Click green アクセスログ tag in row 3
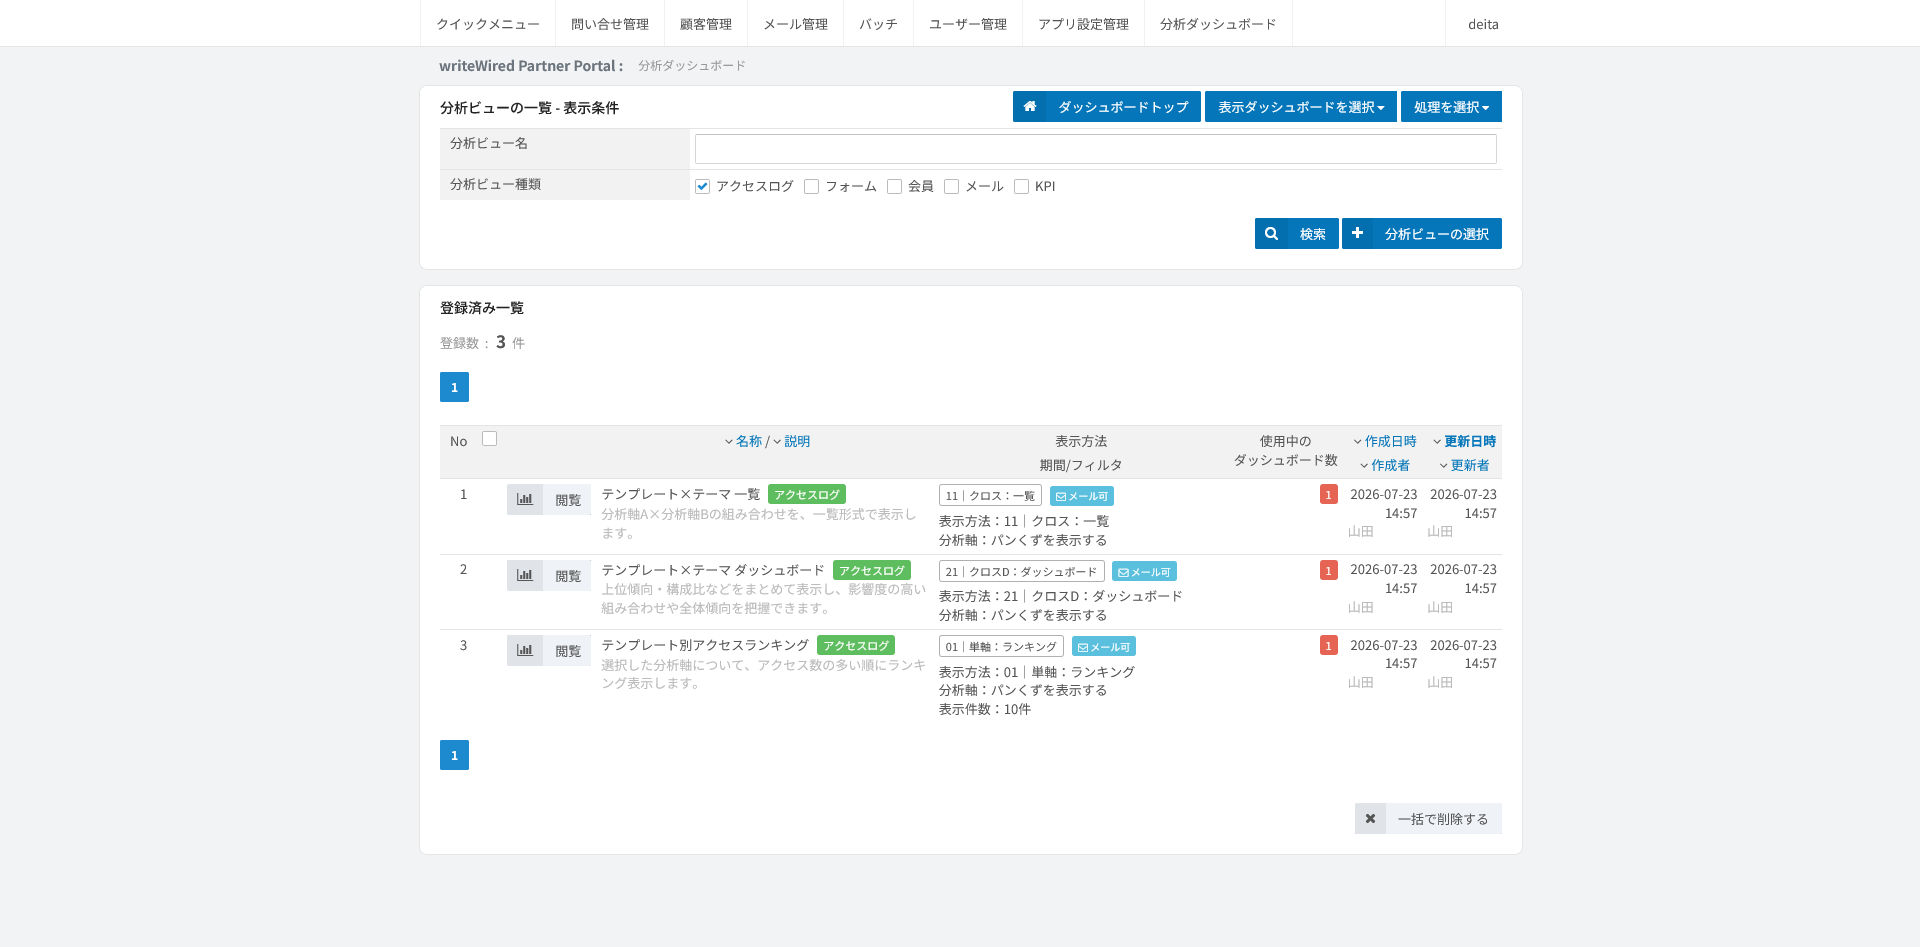The height and width of the screenshot is (947, 1920). pyautogui.click(x=856, y=645)
